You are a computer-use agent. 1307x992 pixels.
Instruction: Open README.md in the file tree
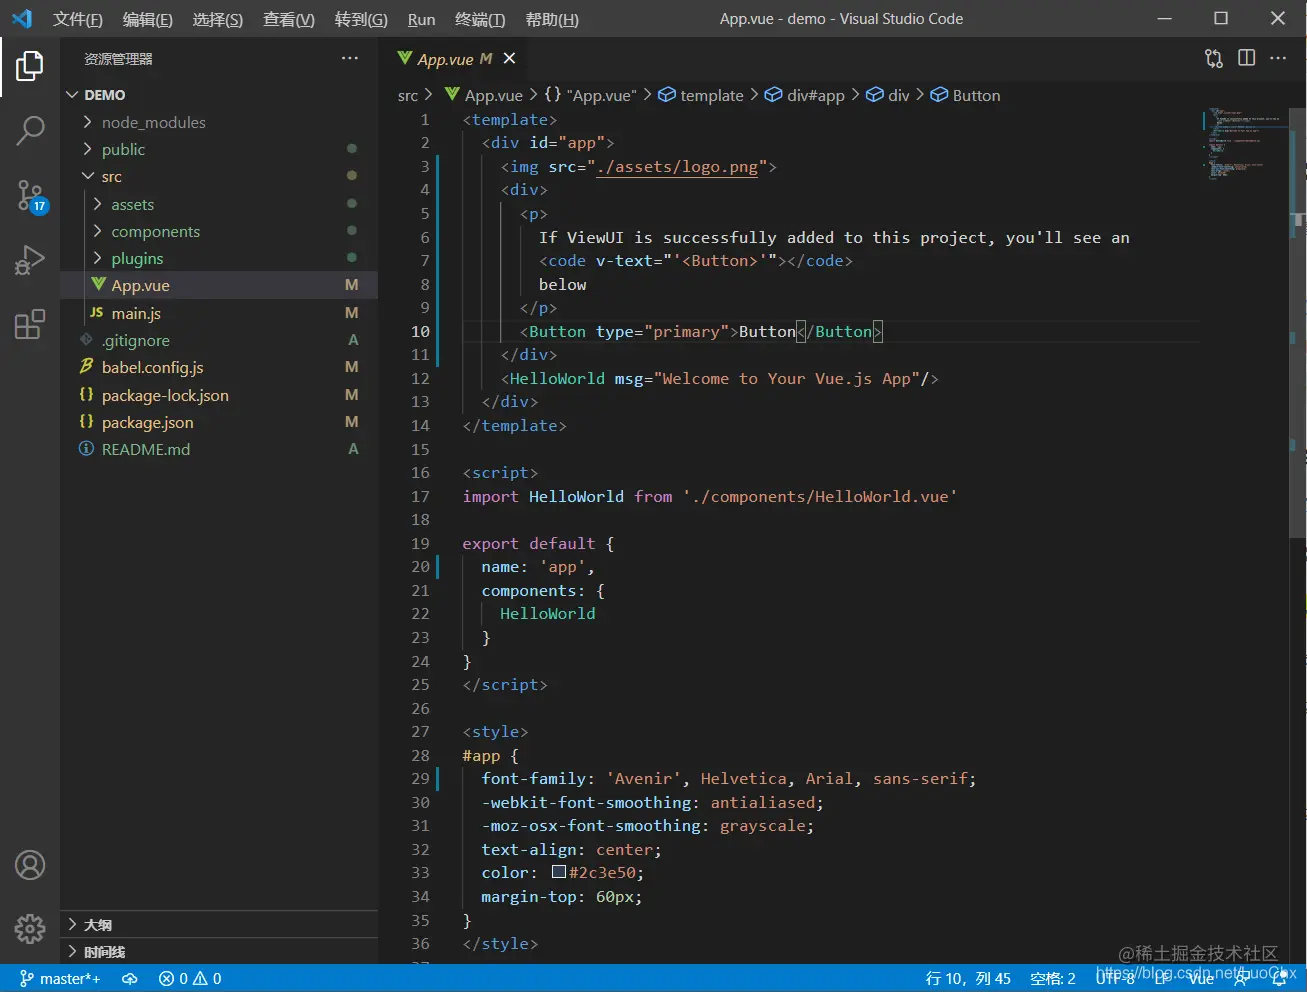pyautogui.click(x=219, y=449)
